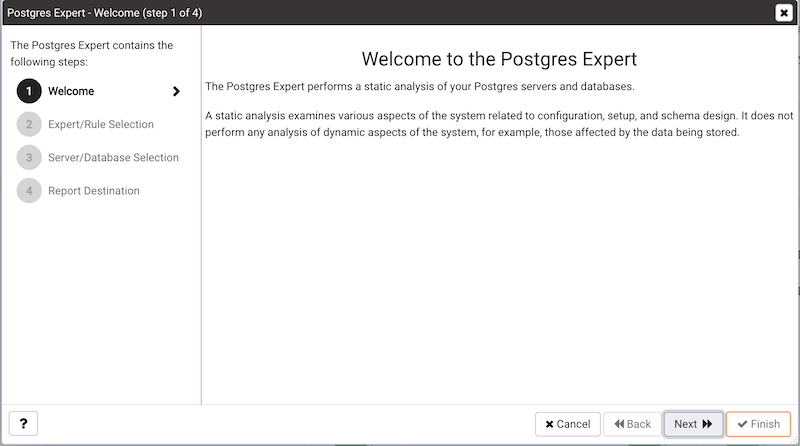Click the step 4 number circle
The width and height of the screenshot is (800, 446).
(x=29, y=191)
